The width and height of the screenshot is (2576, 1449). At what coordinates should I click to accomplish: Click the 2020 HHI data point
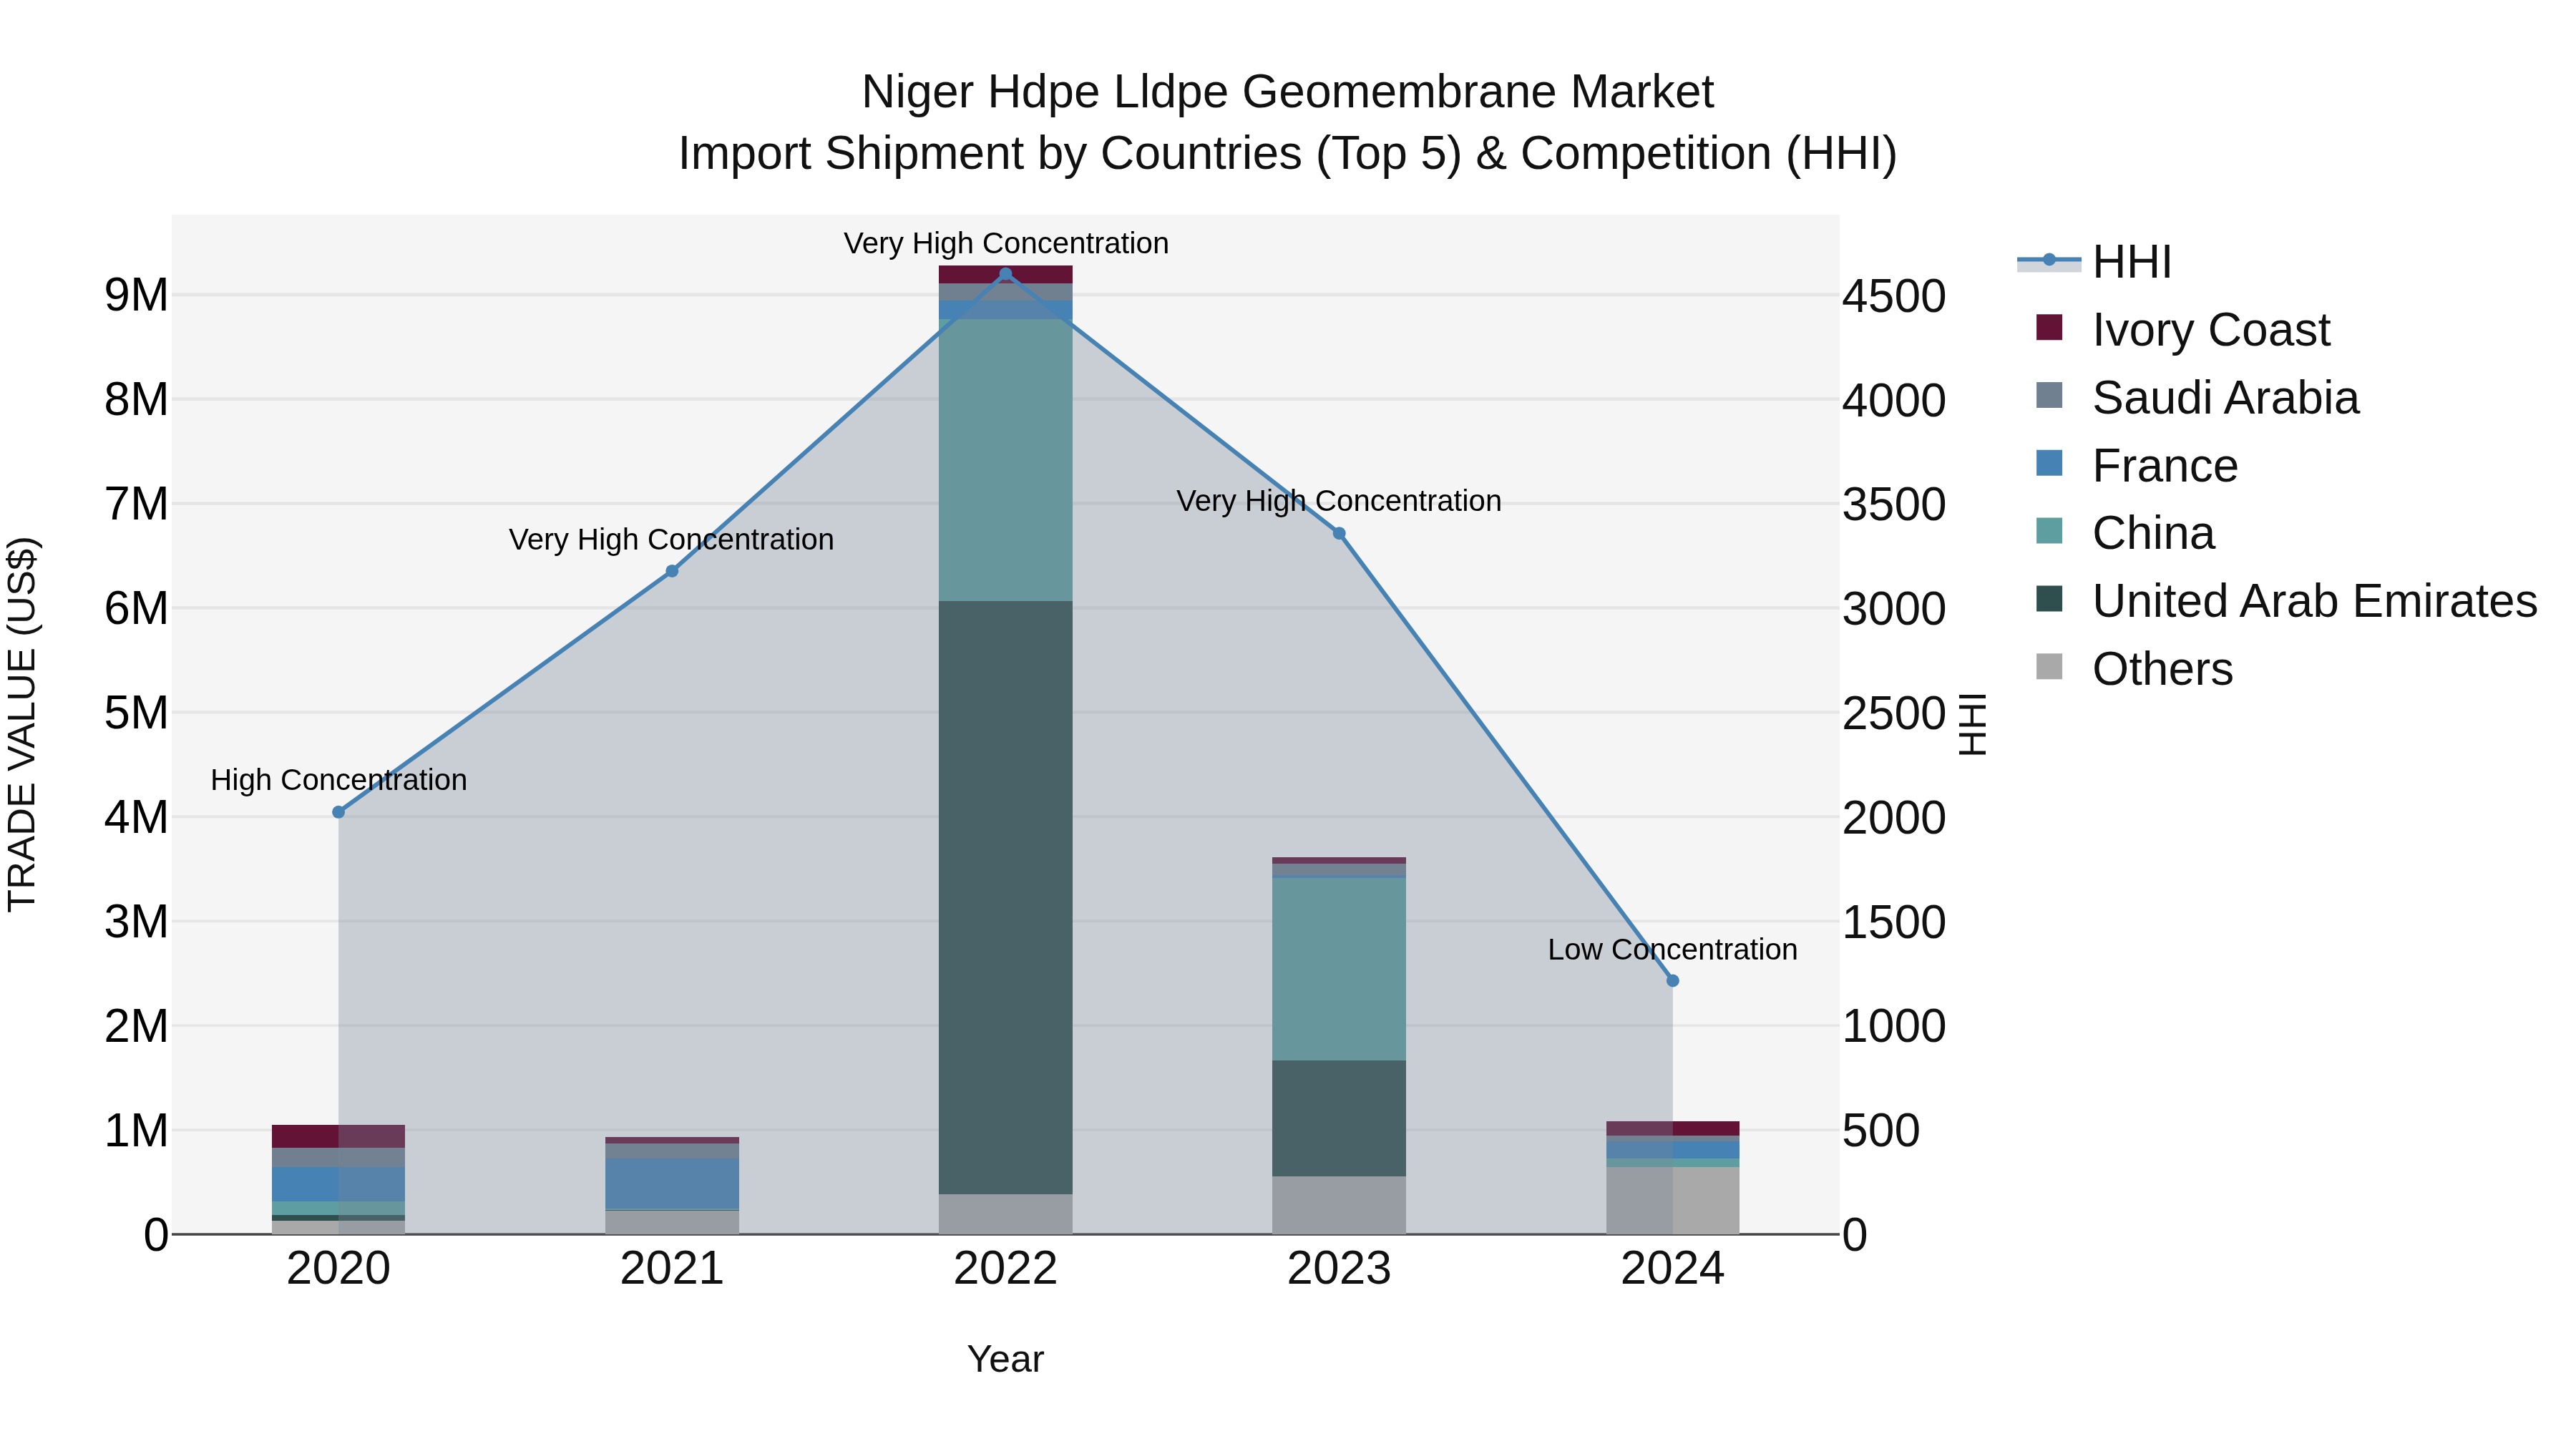click(338, 812)
